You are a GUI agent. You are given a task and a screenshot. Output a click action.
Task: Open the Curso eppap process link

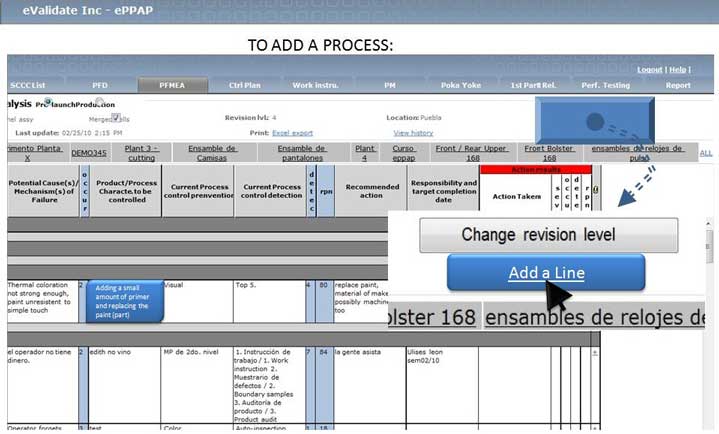pos(404,153)
